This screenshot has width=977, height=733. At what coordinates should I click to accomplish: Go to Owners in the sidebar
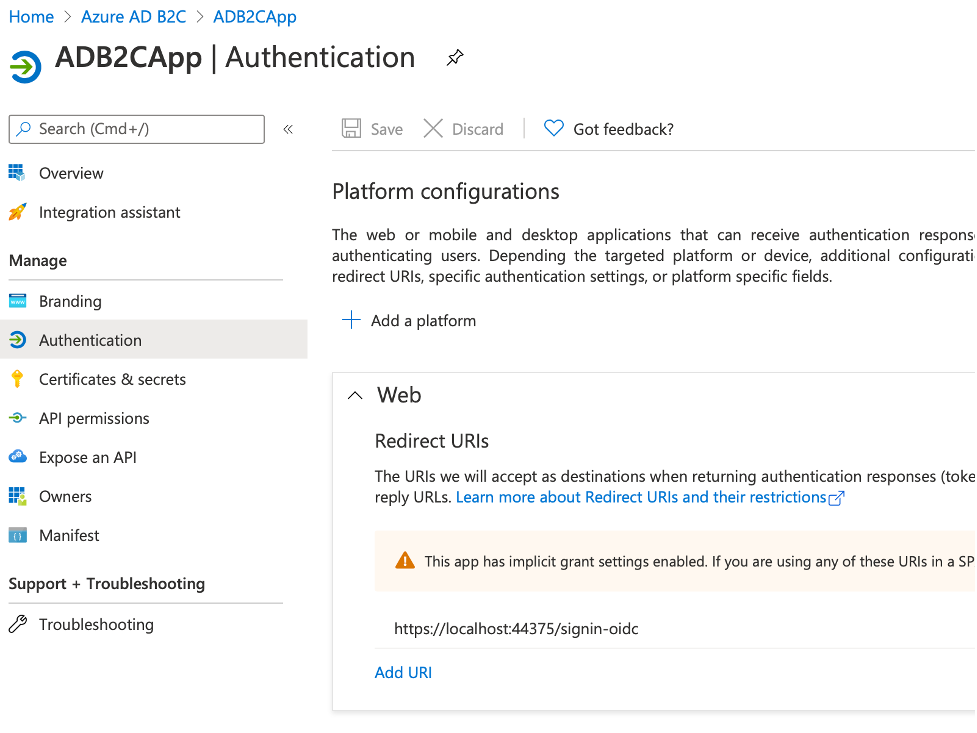pos(65,496)
